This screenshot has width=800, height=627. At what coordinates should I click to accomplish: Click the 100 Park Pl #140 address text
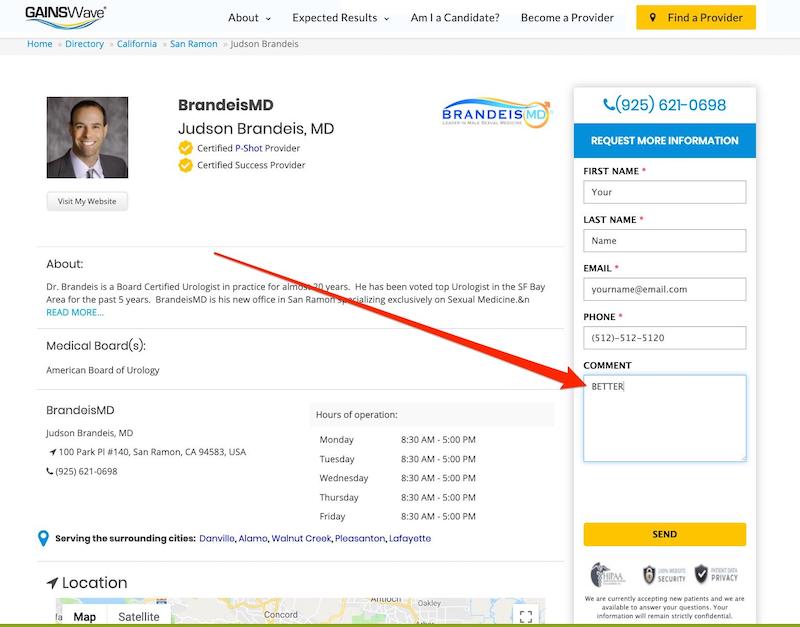152,452
